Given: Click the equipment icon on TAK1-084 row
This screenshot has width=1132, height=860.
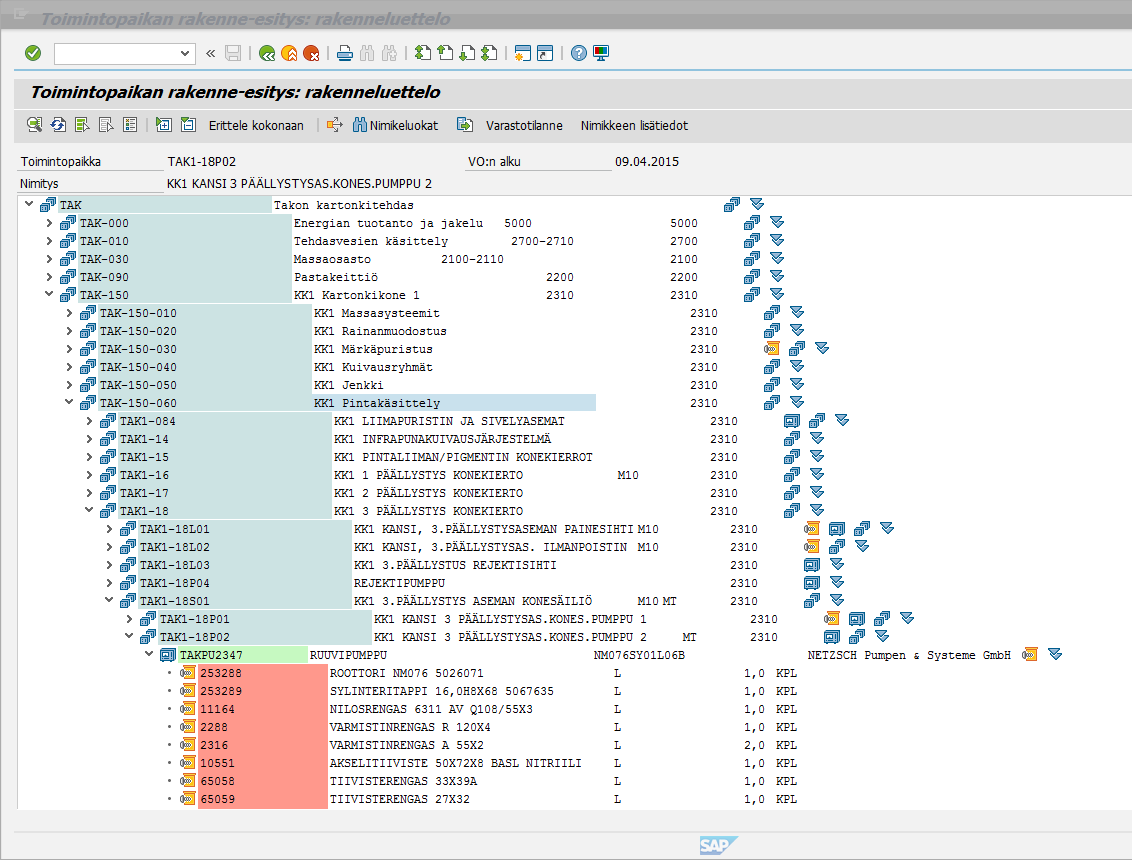Looking at the screenshot, I should [792, 421].
